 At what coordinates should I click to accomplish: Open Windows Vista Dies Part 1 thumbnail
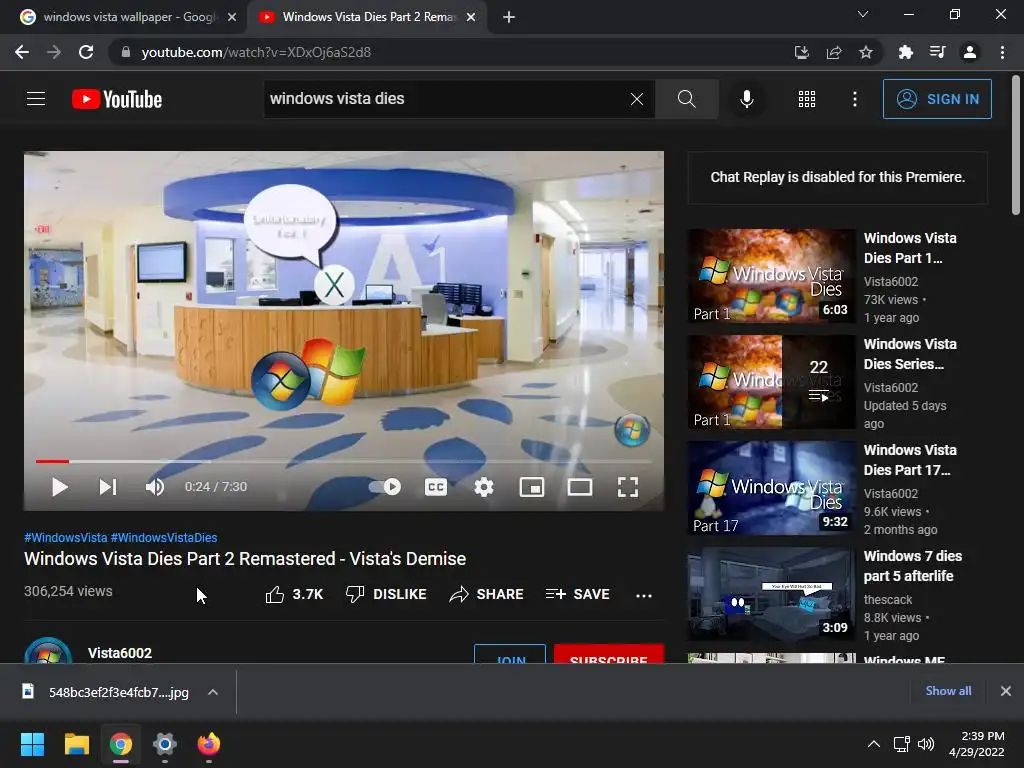pyautogui.click(x=771, y=276)
